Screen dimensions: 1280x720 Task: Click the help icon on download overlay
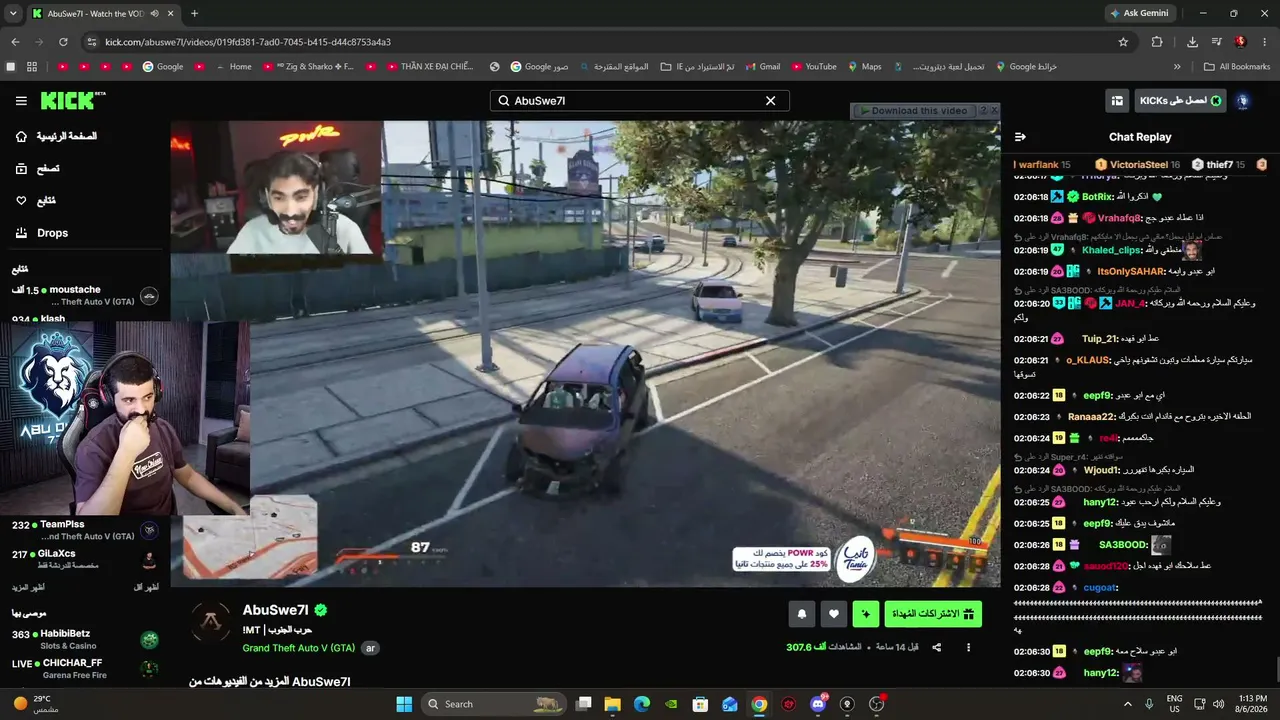(x=983, y=111)
